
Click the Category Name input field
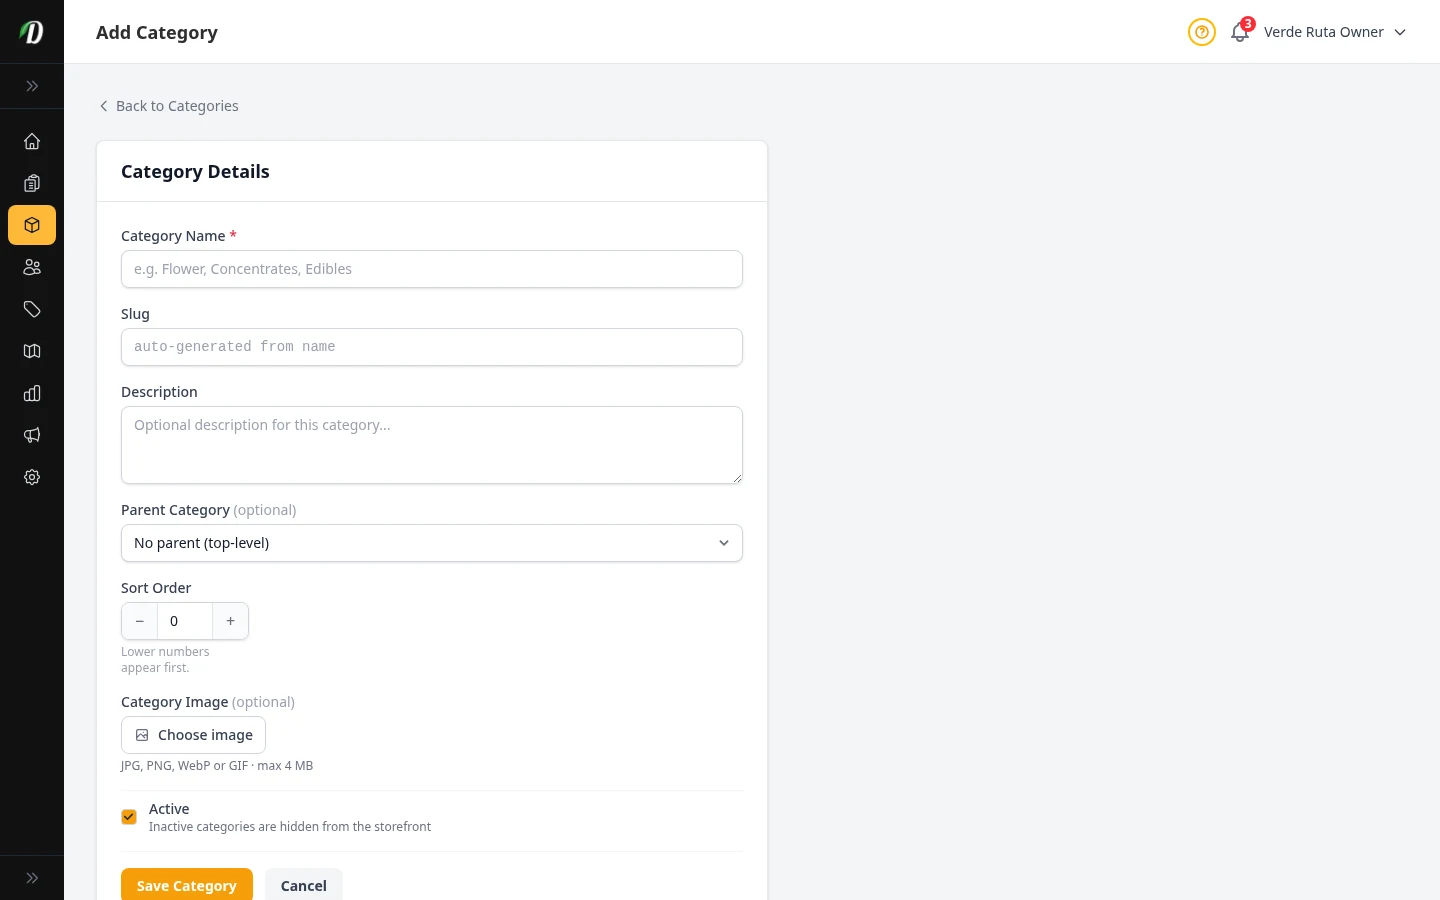(431, 269)
